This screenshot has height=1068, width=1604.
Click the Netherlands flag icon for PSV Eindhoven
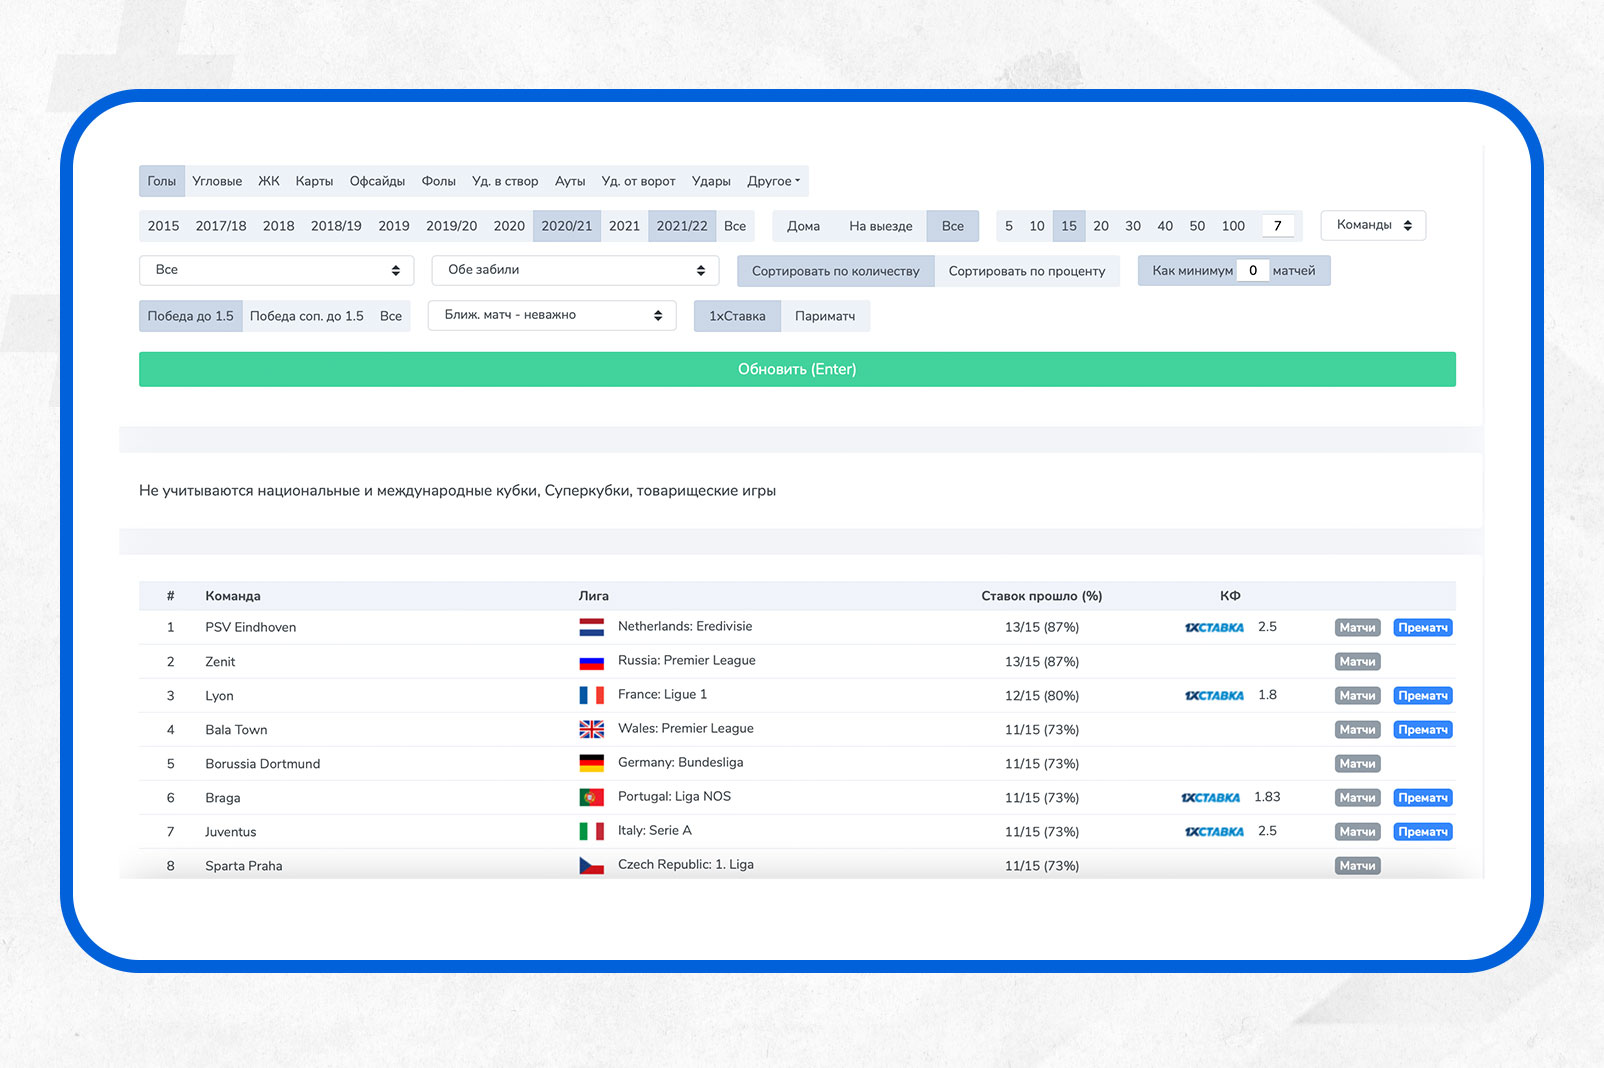[x=591, y=628]
